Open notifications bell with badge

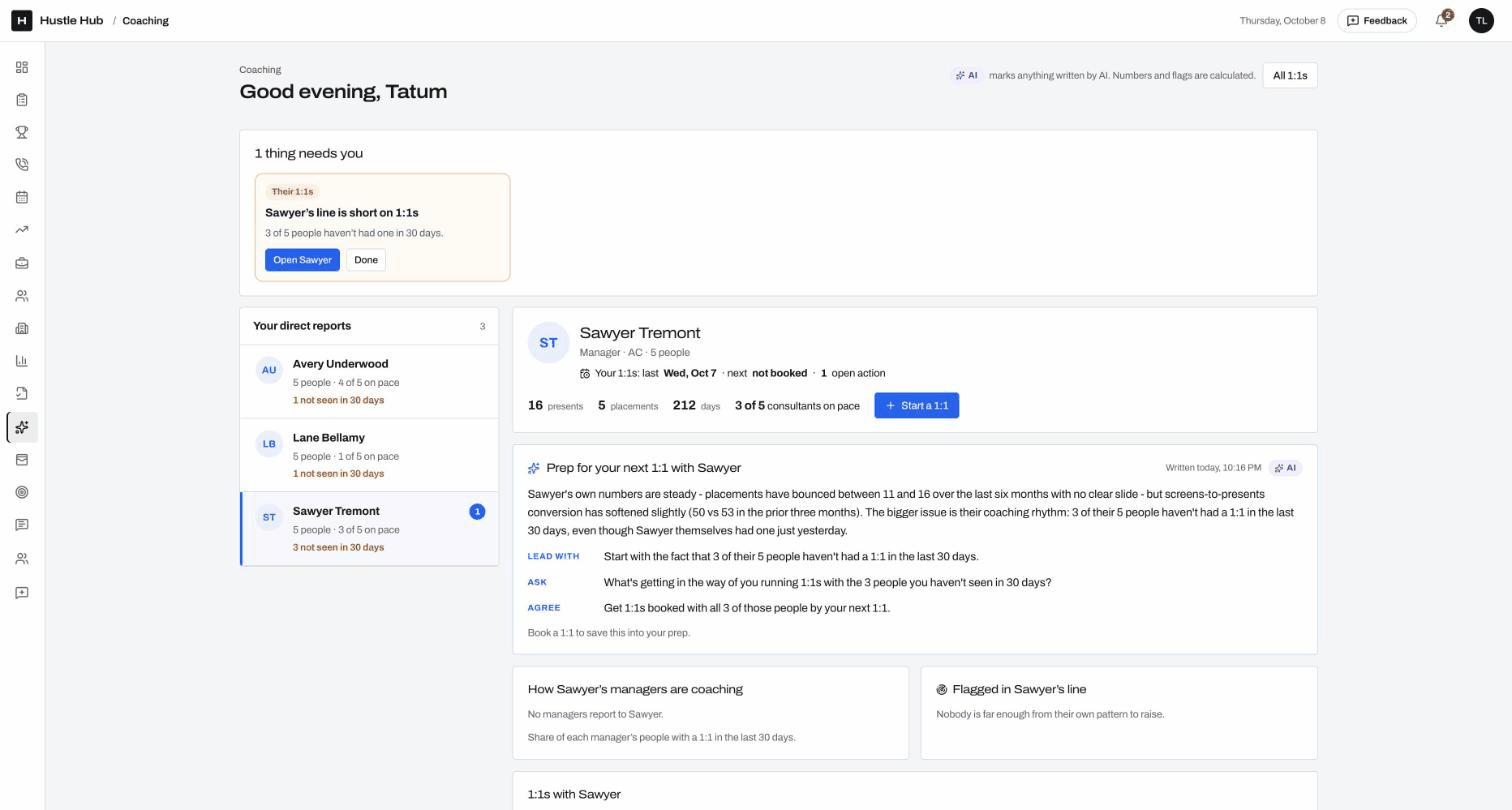(x=1442, y=20)
